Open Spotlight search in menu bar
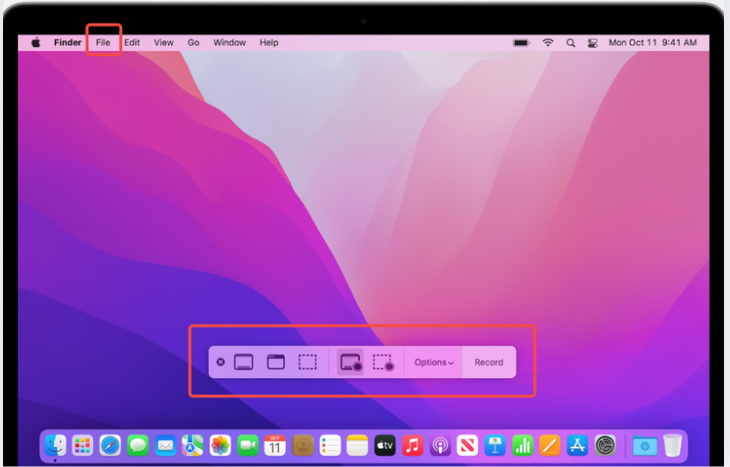 tap(571, 43)
